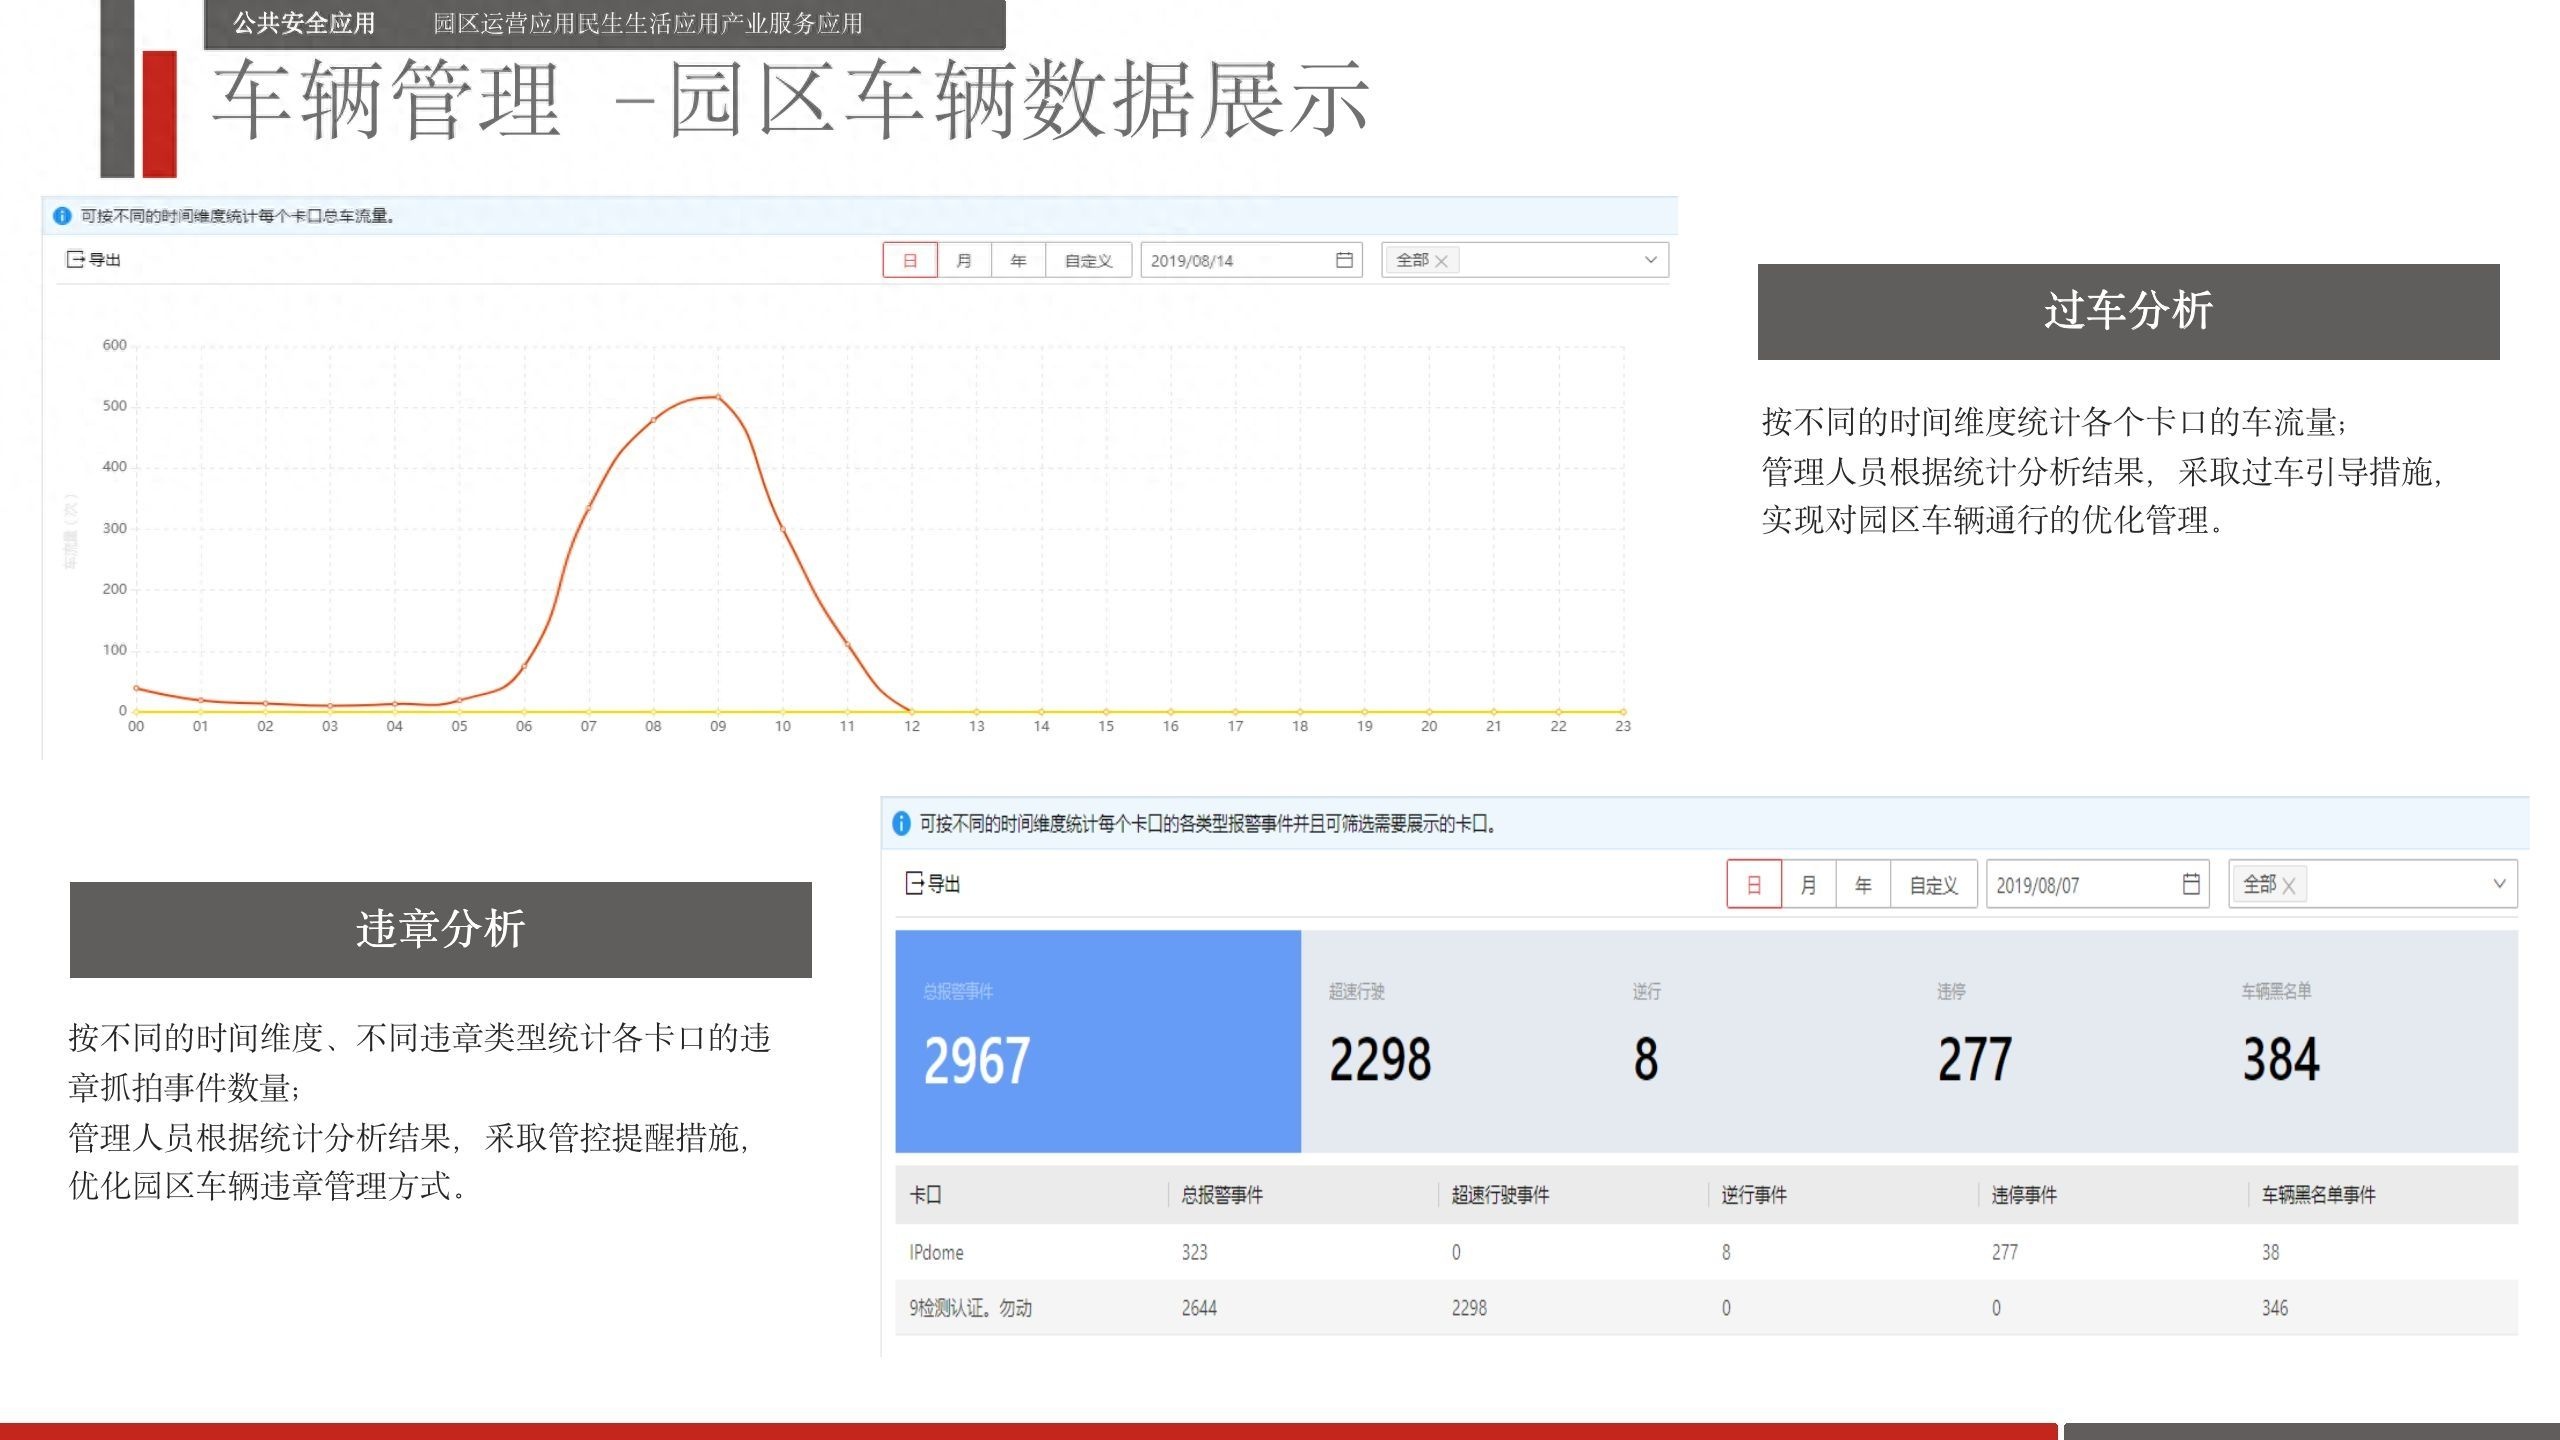This screenshot has height=1440, width=2560.
Task: Expand the checkpoint dropdown above chart
Action: point(1650,260)
